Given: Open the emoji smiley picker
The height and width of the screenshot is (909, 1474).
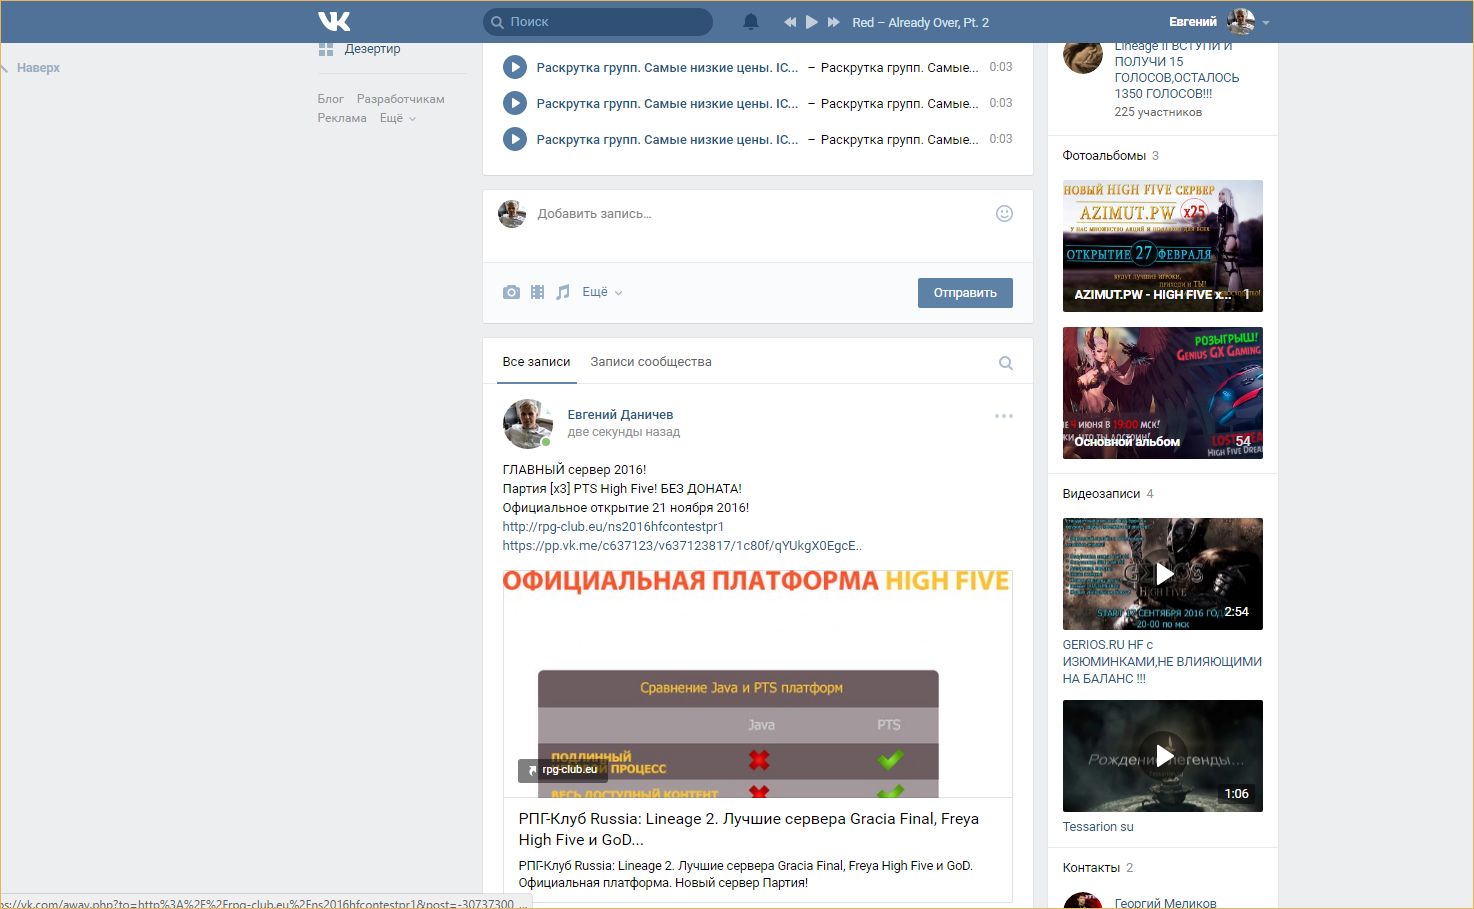Looking at the screenshot, I should pyautogui.click(x=1004, y=213).
